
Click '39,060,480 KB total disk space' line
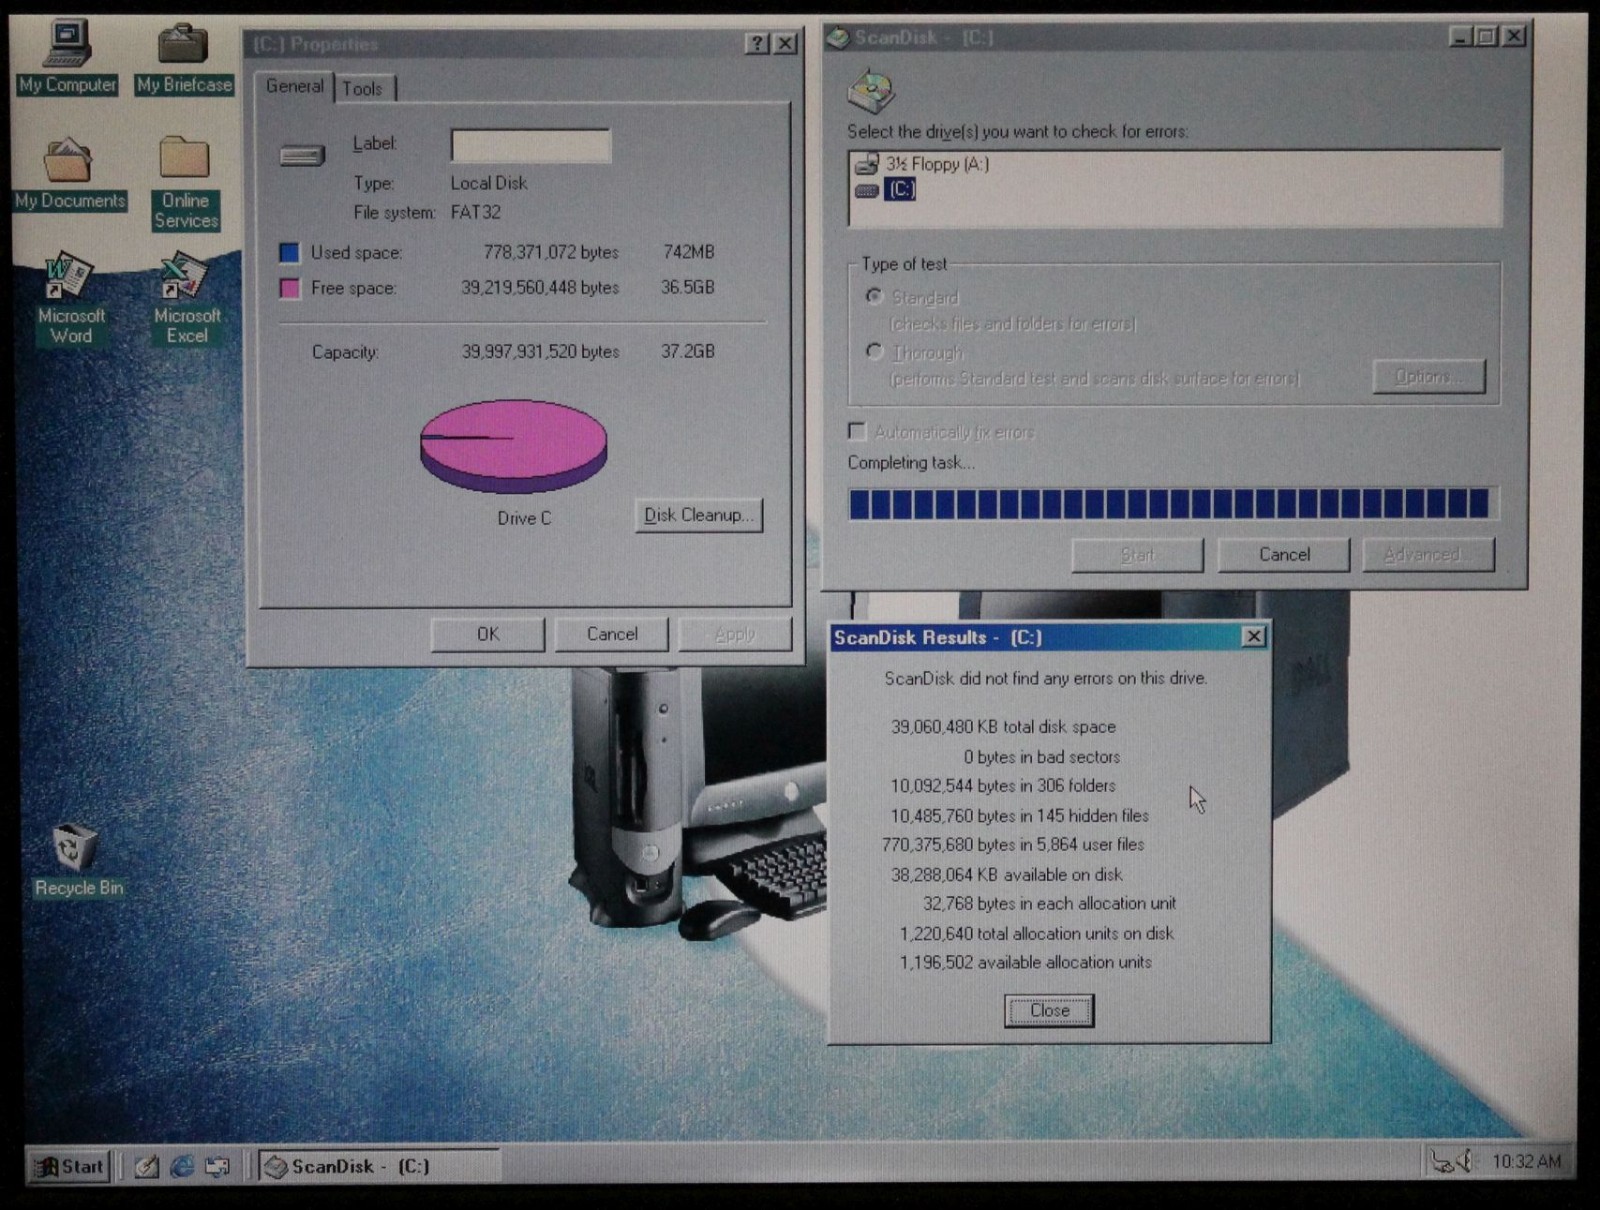tap(1003, 727)
